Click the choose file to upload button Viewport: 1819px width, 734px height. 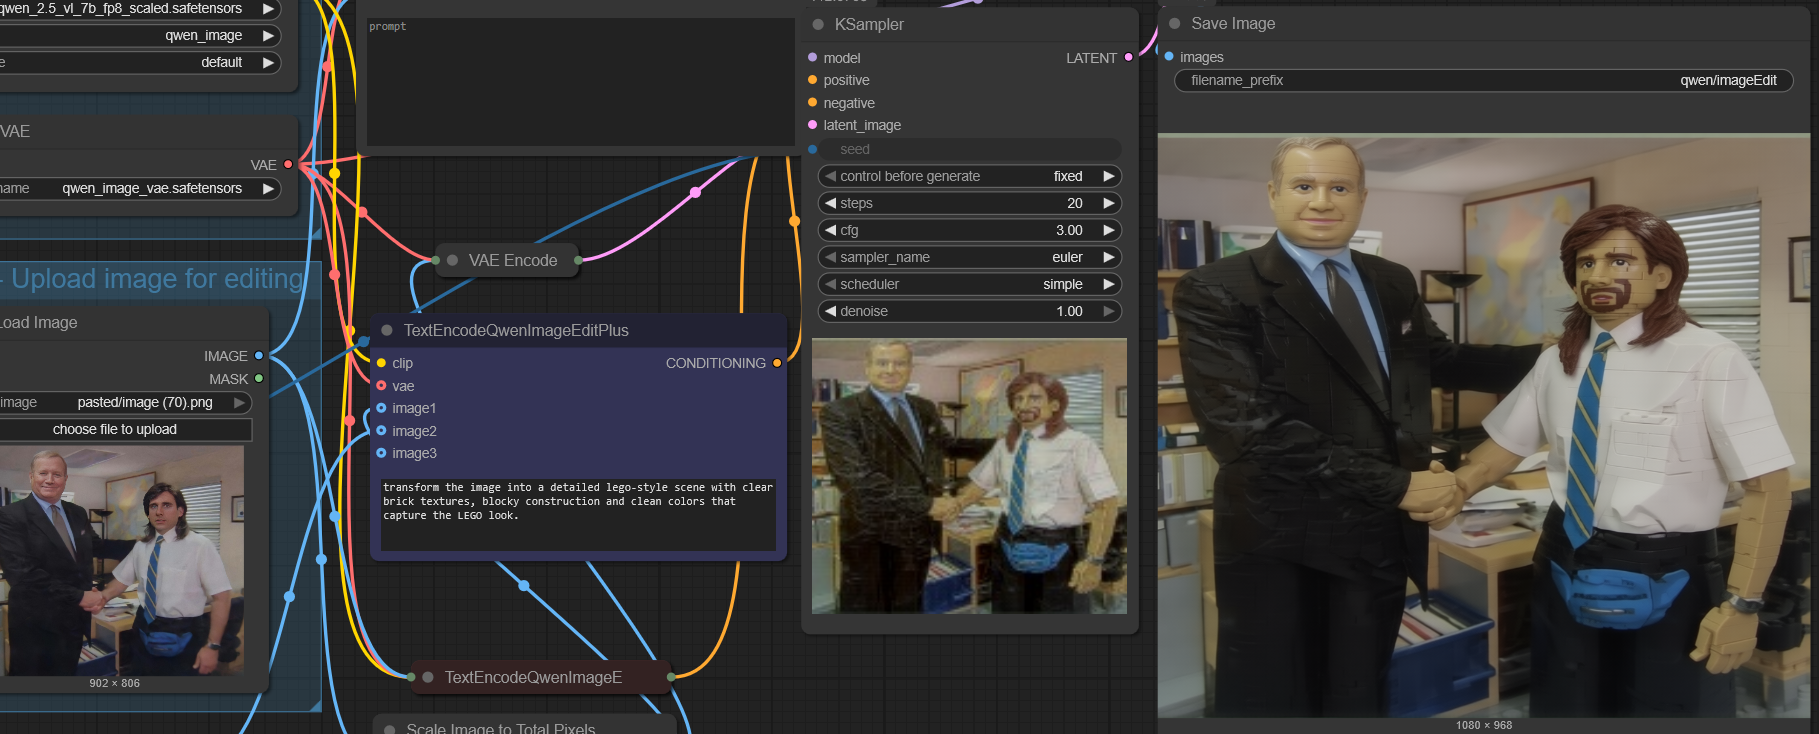coord(124,429)
